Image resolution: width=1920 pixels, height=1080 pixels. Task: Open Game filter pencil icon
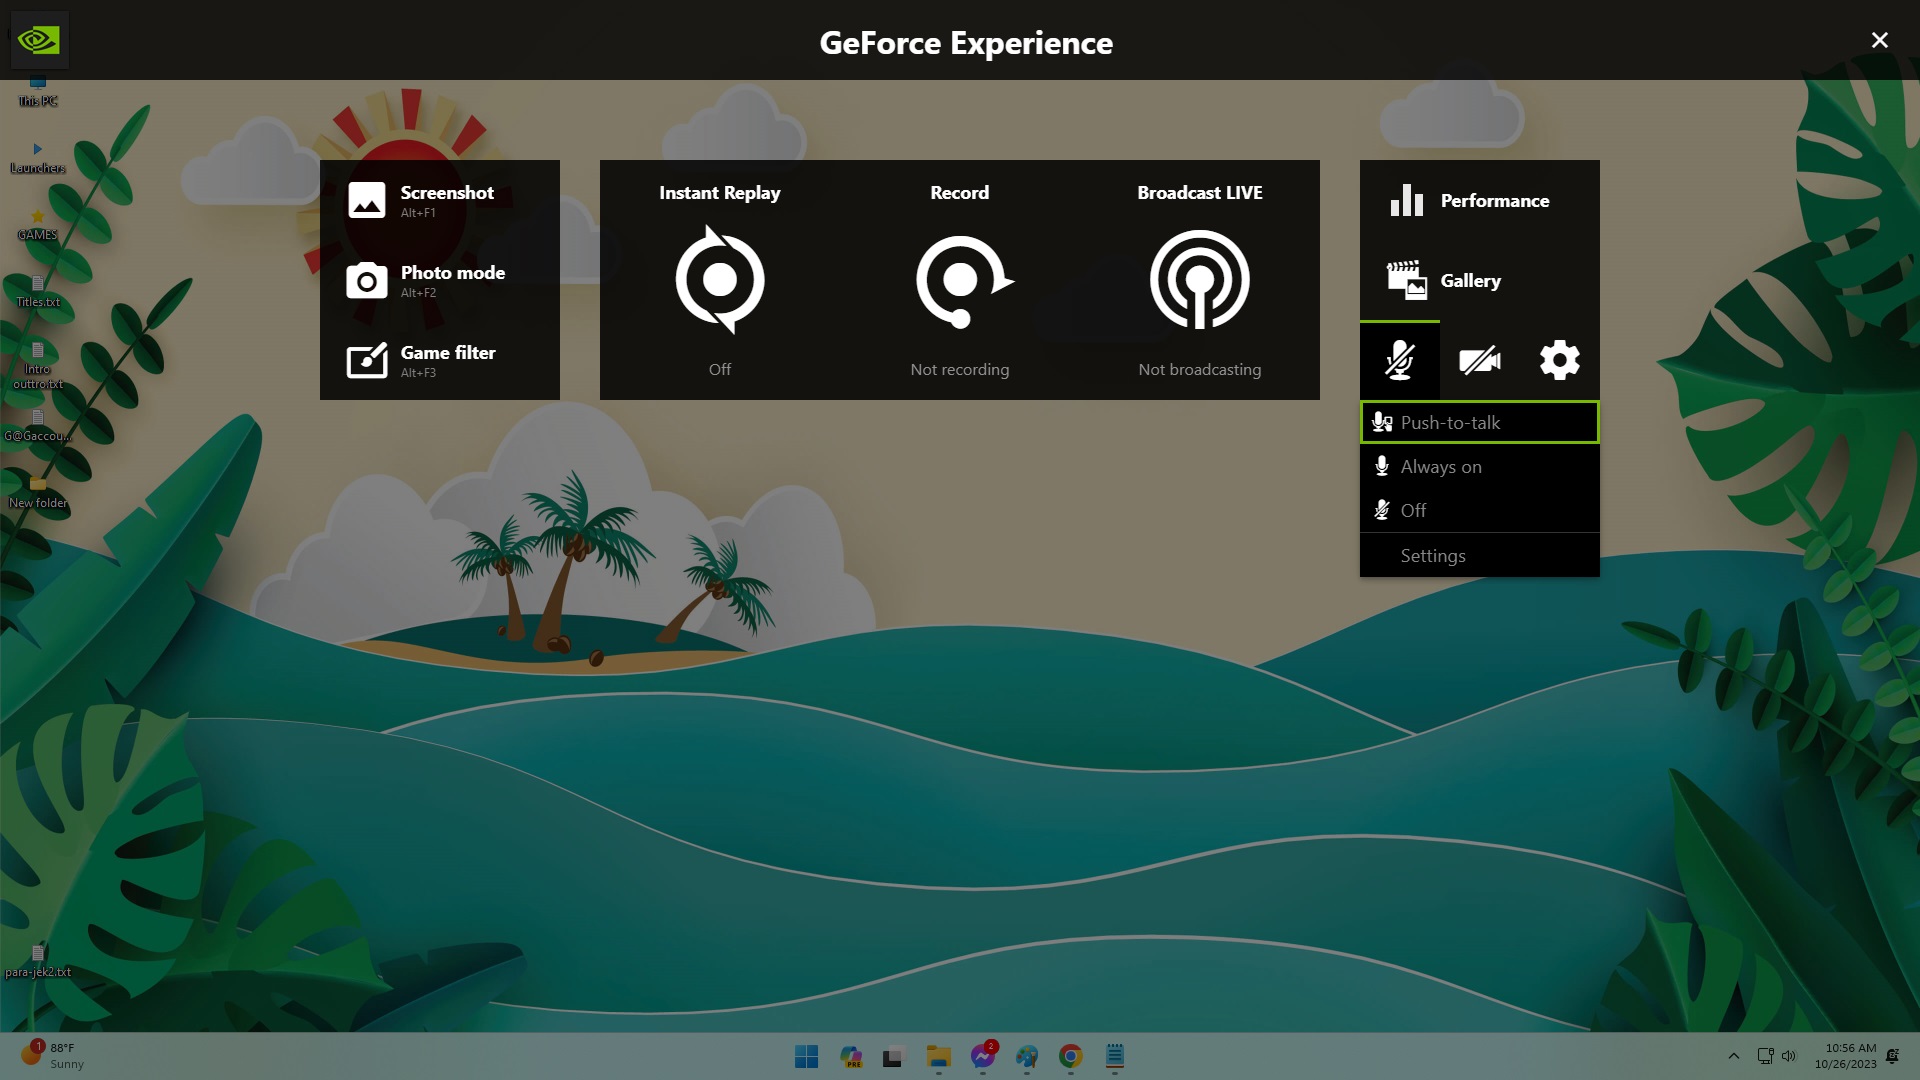tap(366, 360)
